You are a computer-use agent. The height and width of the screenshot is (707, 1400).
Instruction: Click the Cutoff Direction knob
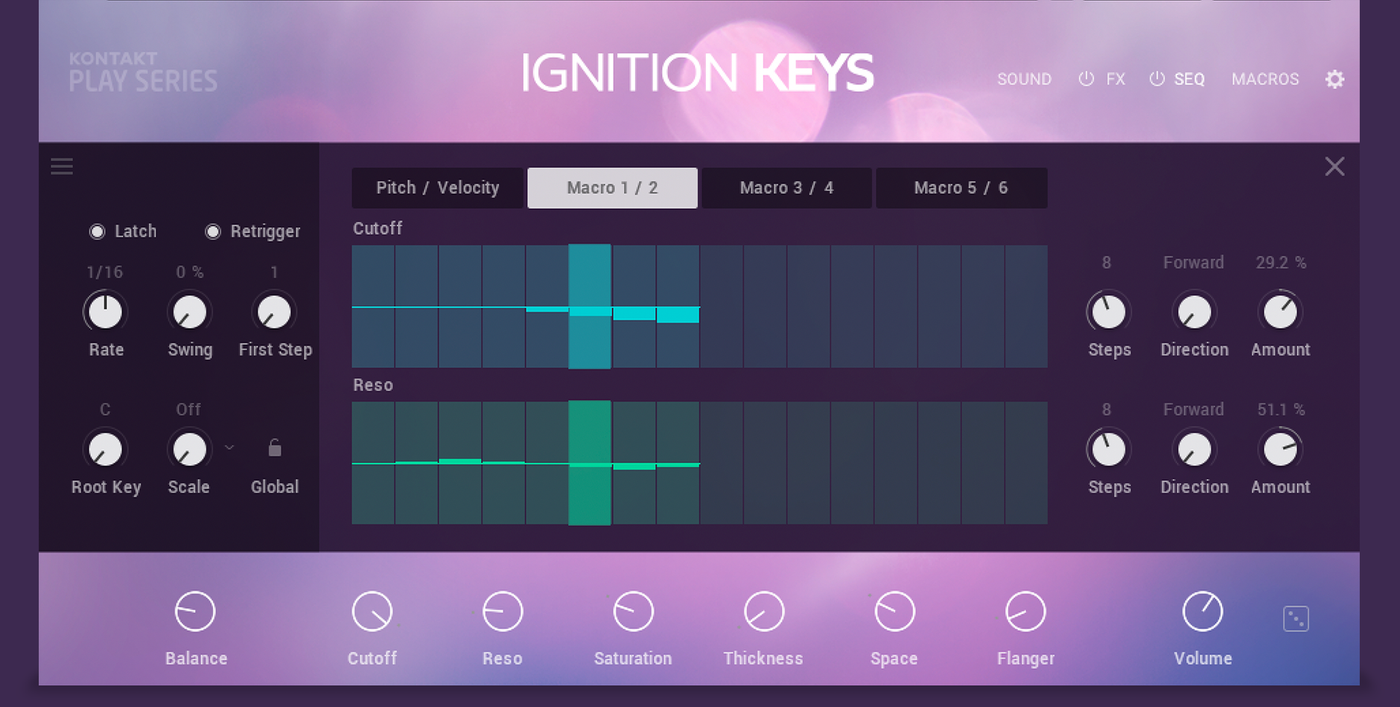1194,312
